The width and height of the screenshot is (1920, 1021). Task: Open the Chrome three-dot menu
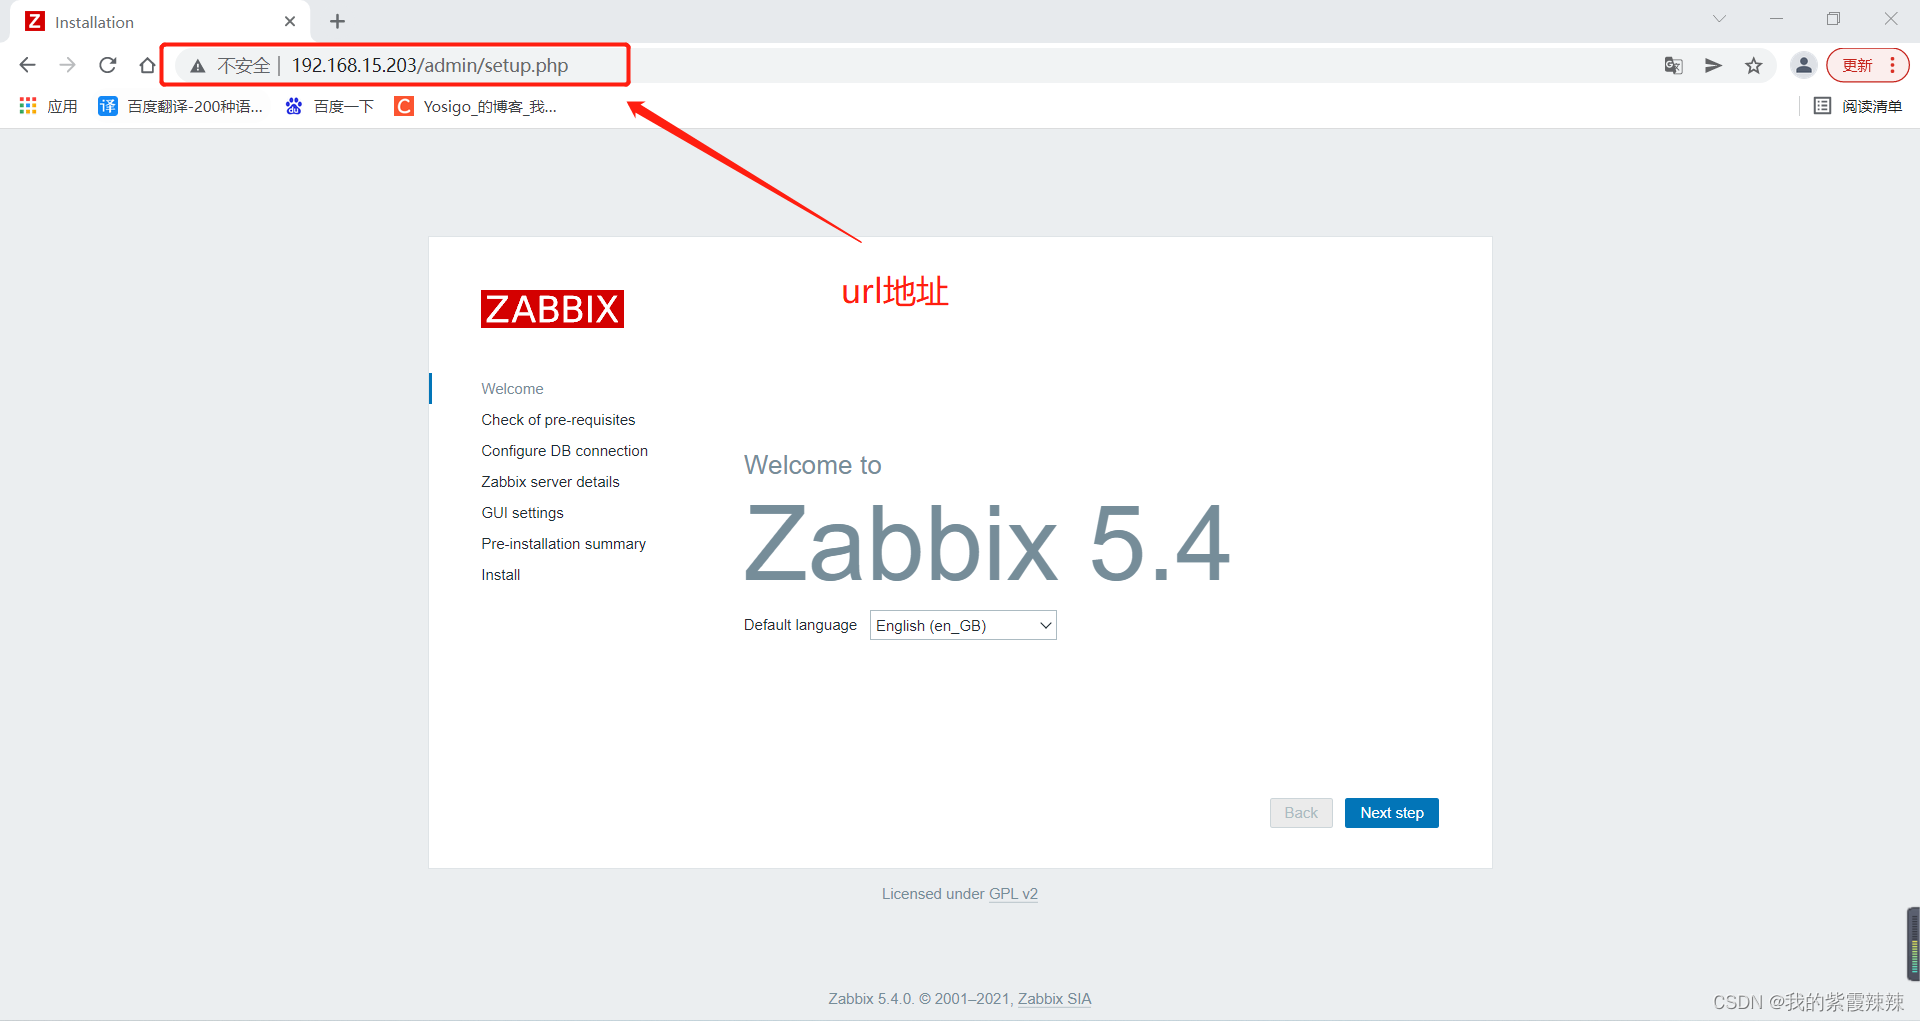point(1892,65)
